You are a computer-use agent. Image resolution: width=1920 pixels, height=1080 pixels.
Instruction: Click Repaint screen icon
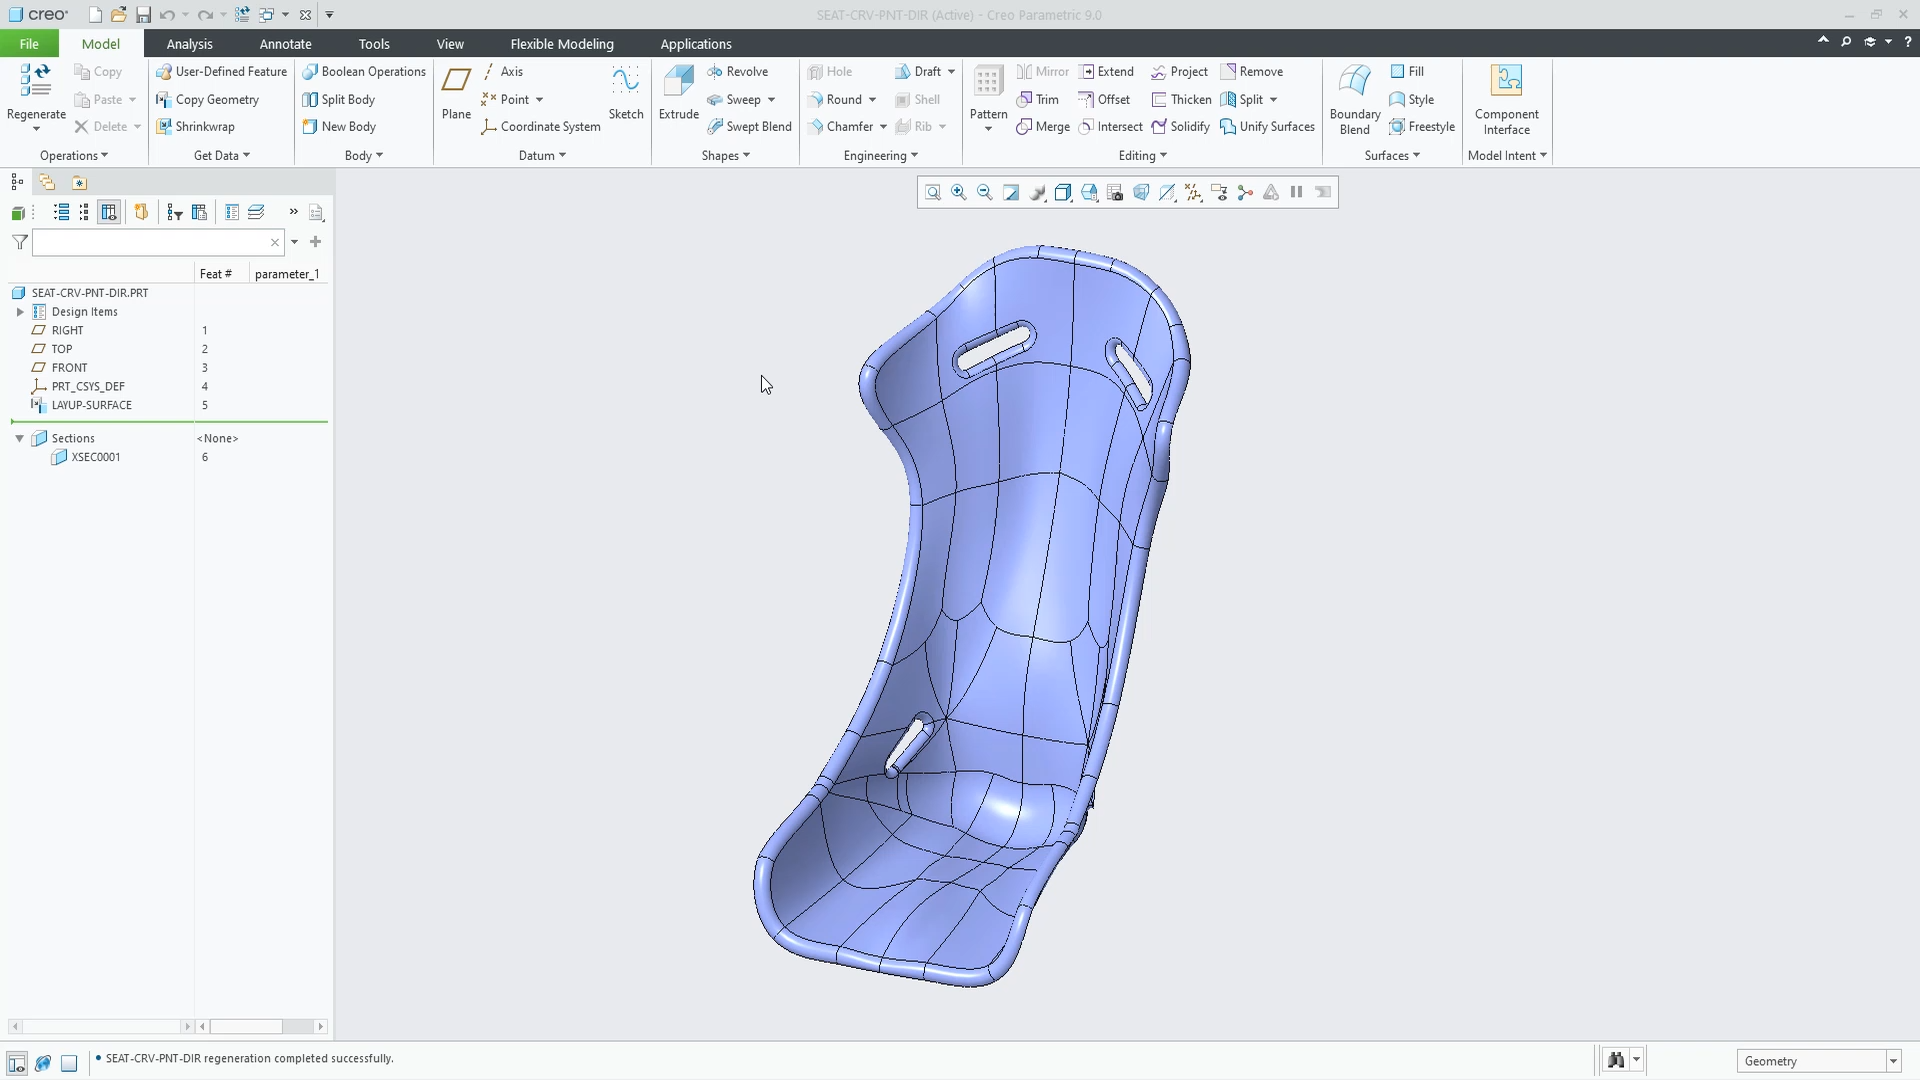point(1011,192)
